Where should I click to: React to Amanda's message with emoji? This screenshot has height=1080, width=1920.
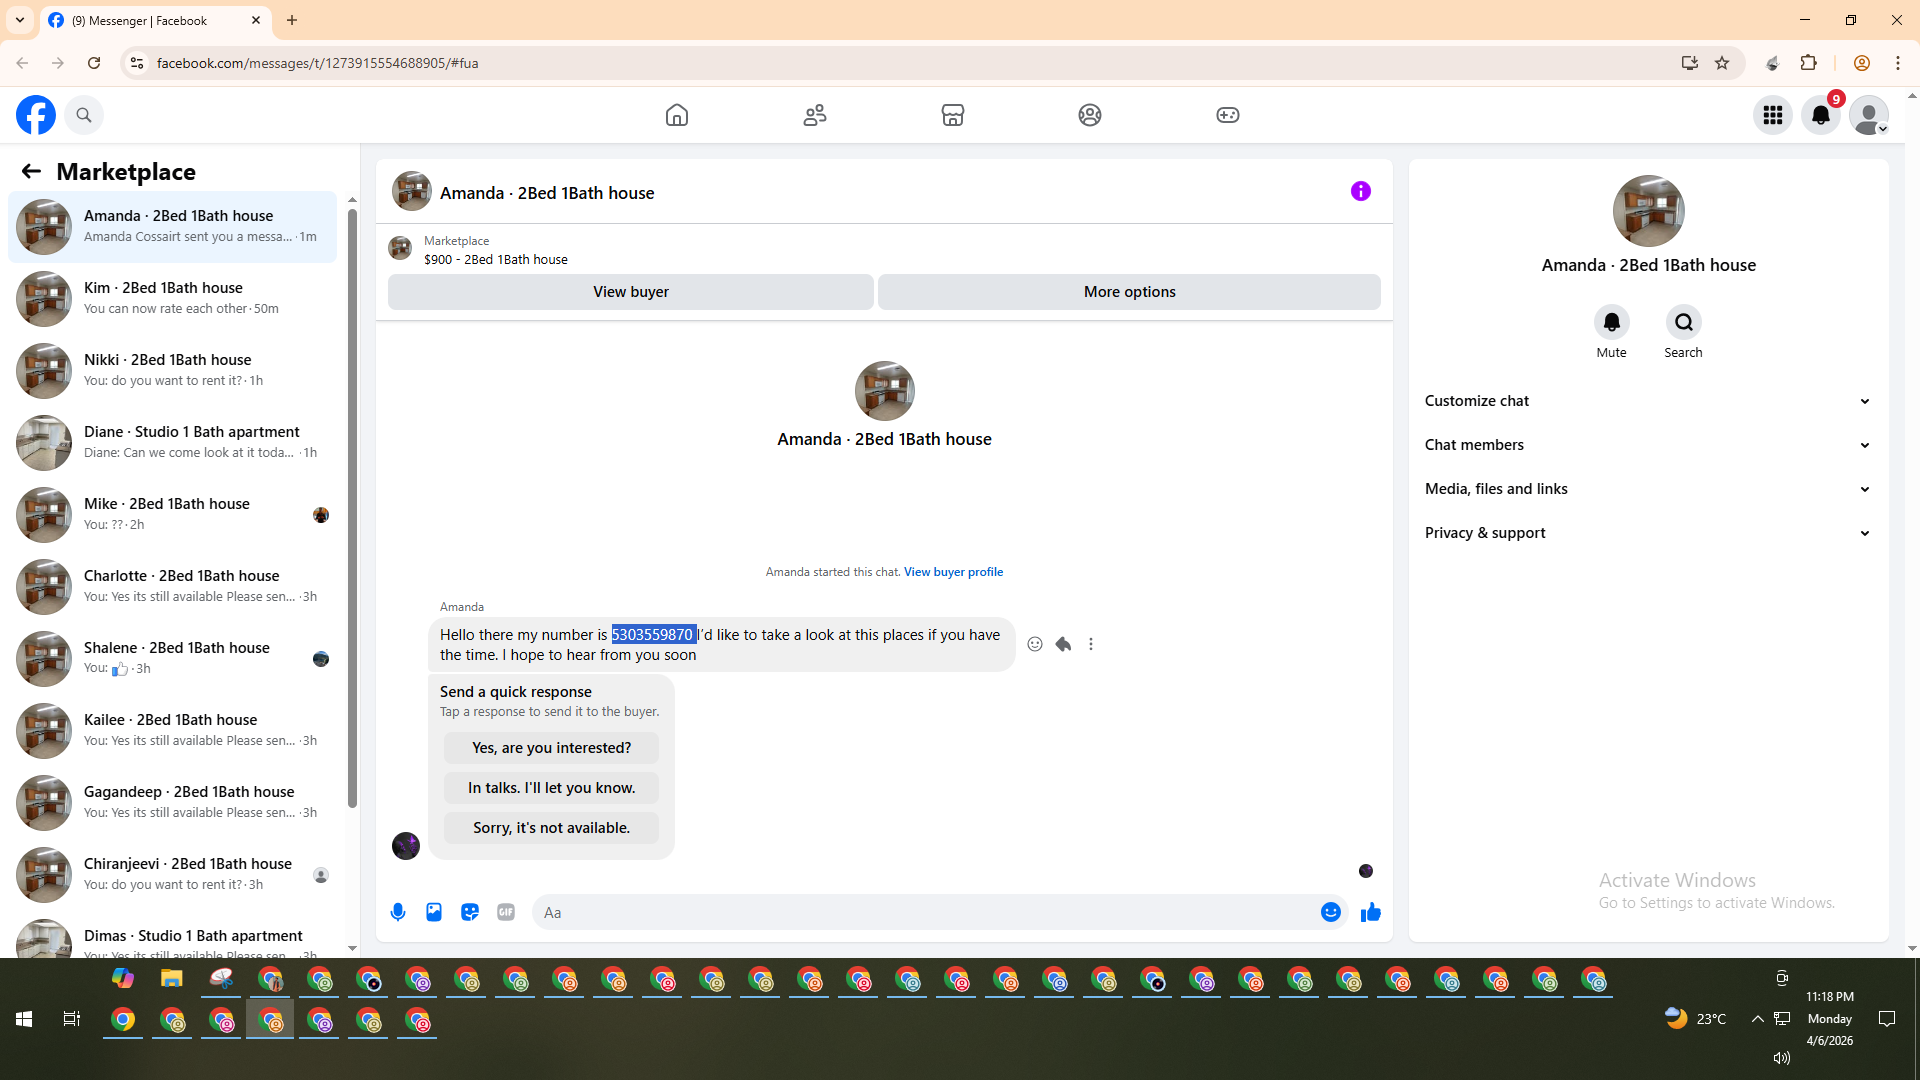pos(1035,644)
